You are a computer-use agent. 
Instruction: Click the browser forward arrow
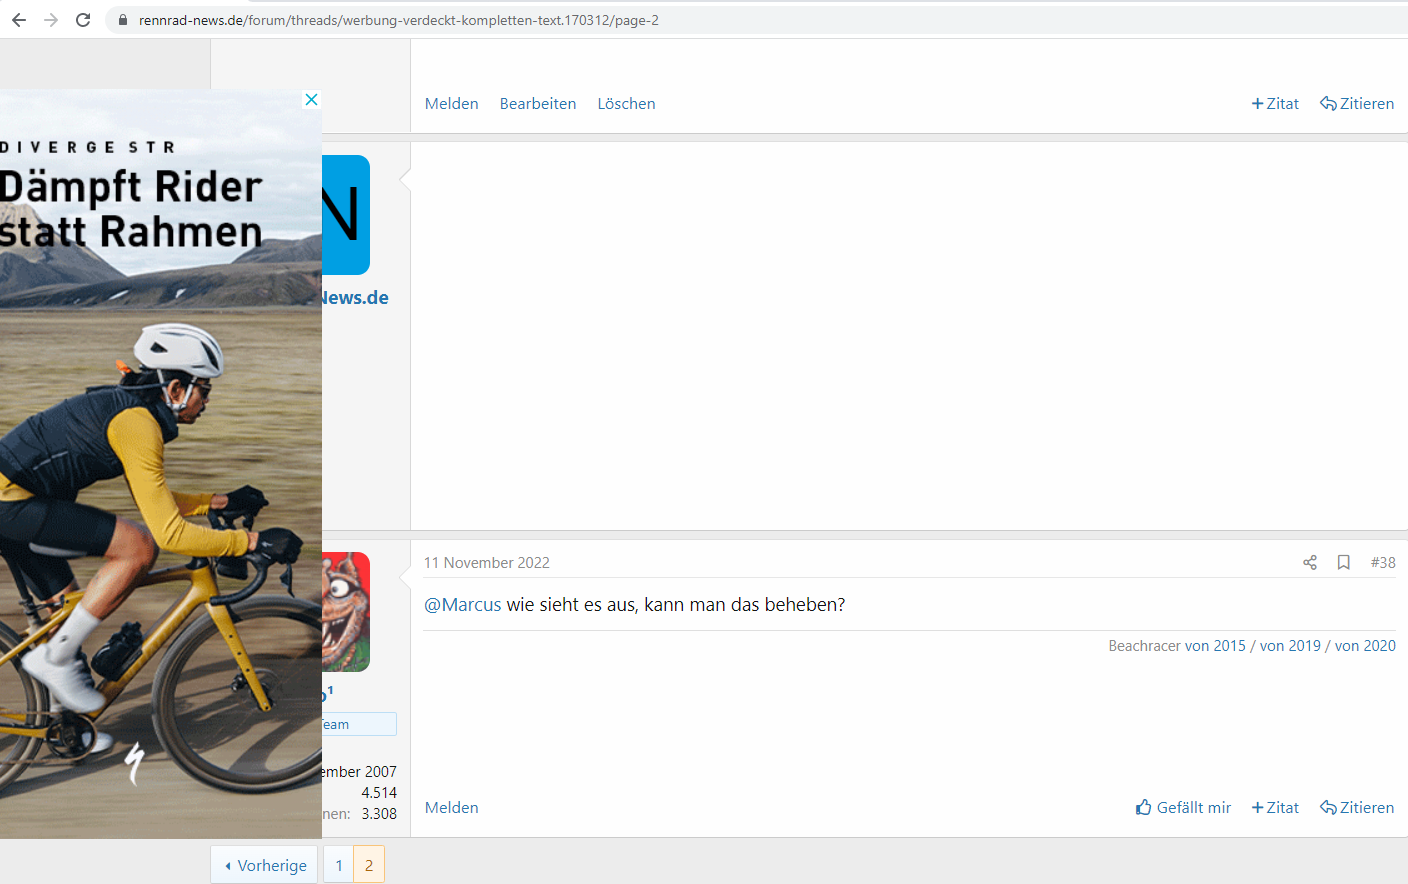[x=51, y=20]
